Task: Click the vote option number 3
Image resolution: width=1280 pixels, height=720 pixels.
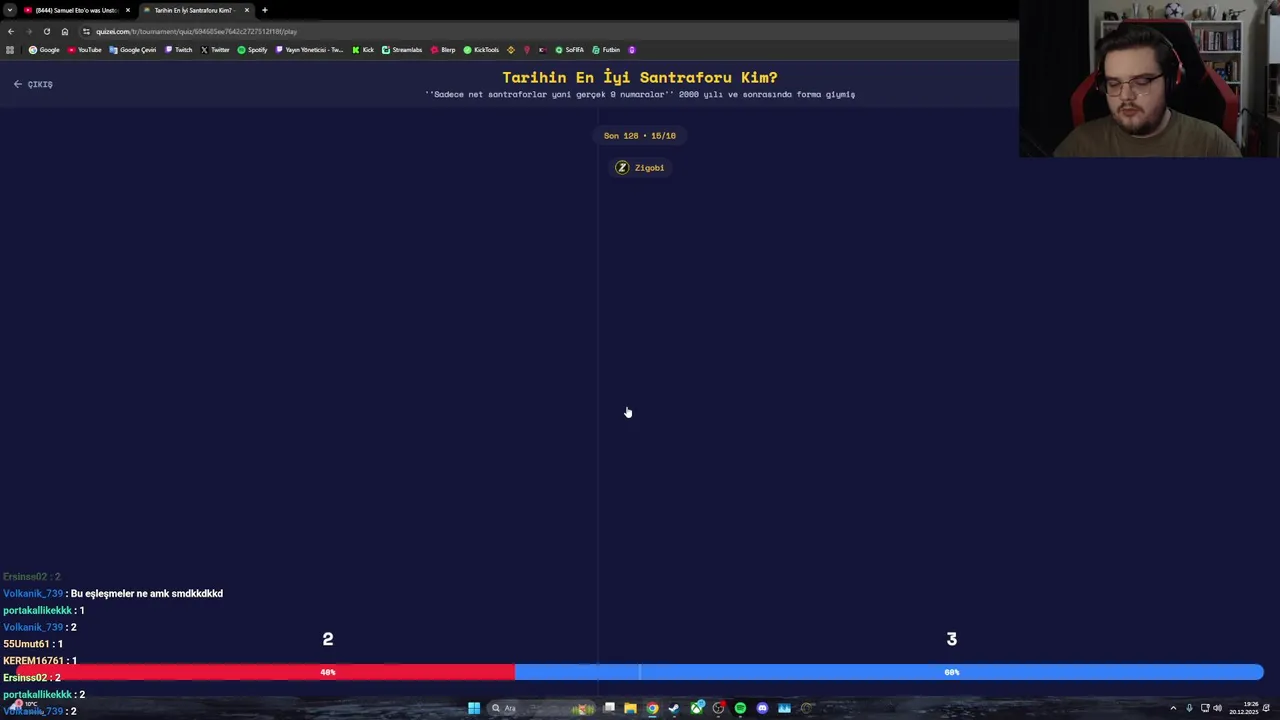Action: point(952,639)
